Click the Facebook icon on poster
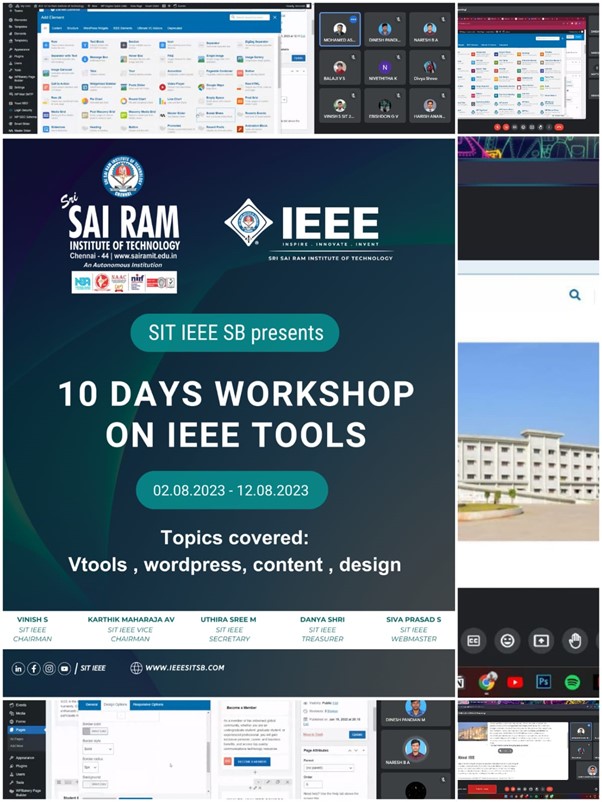 point(34,668)
